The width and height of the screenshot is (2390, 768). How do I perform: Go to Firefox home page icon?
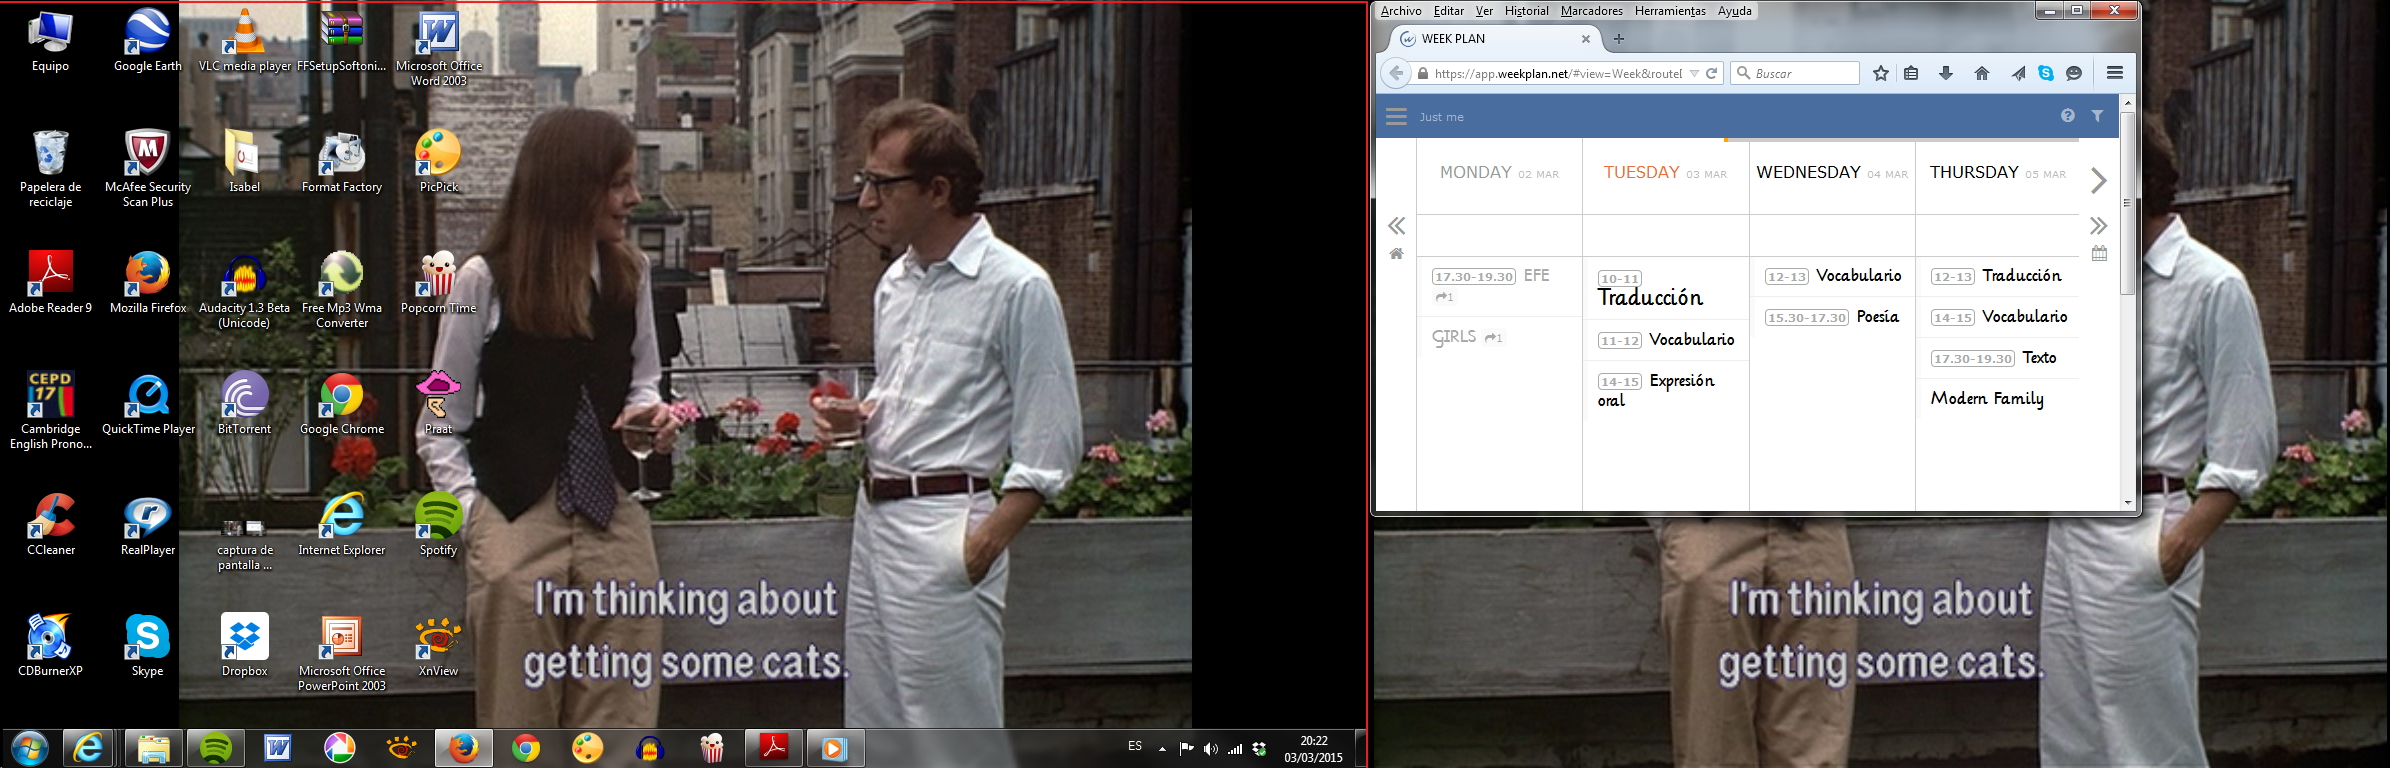coord(1982,73)
